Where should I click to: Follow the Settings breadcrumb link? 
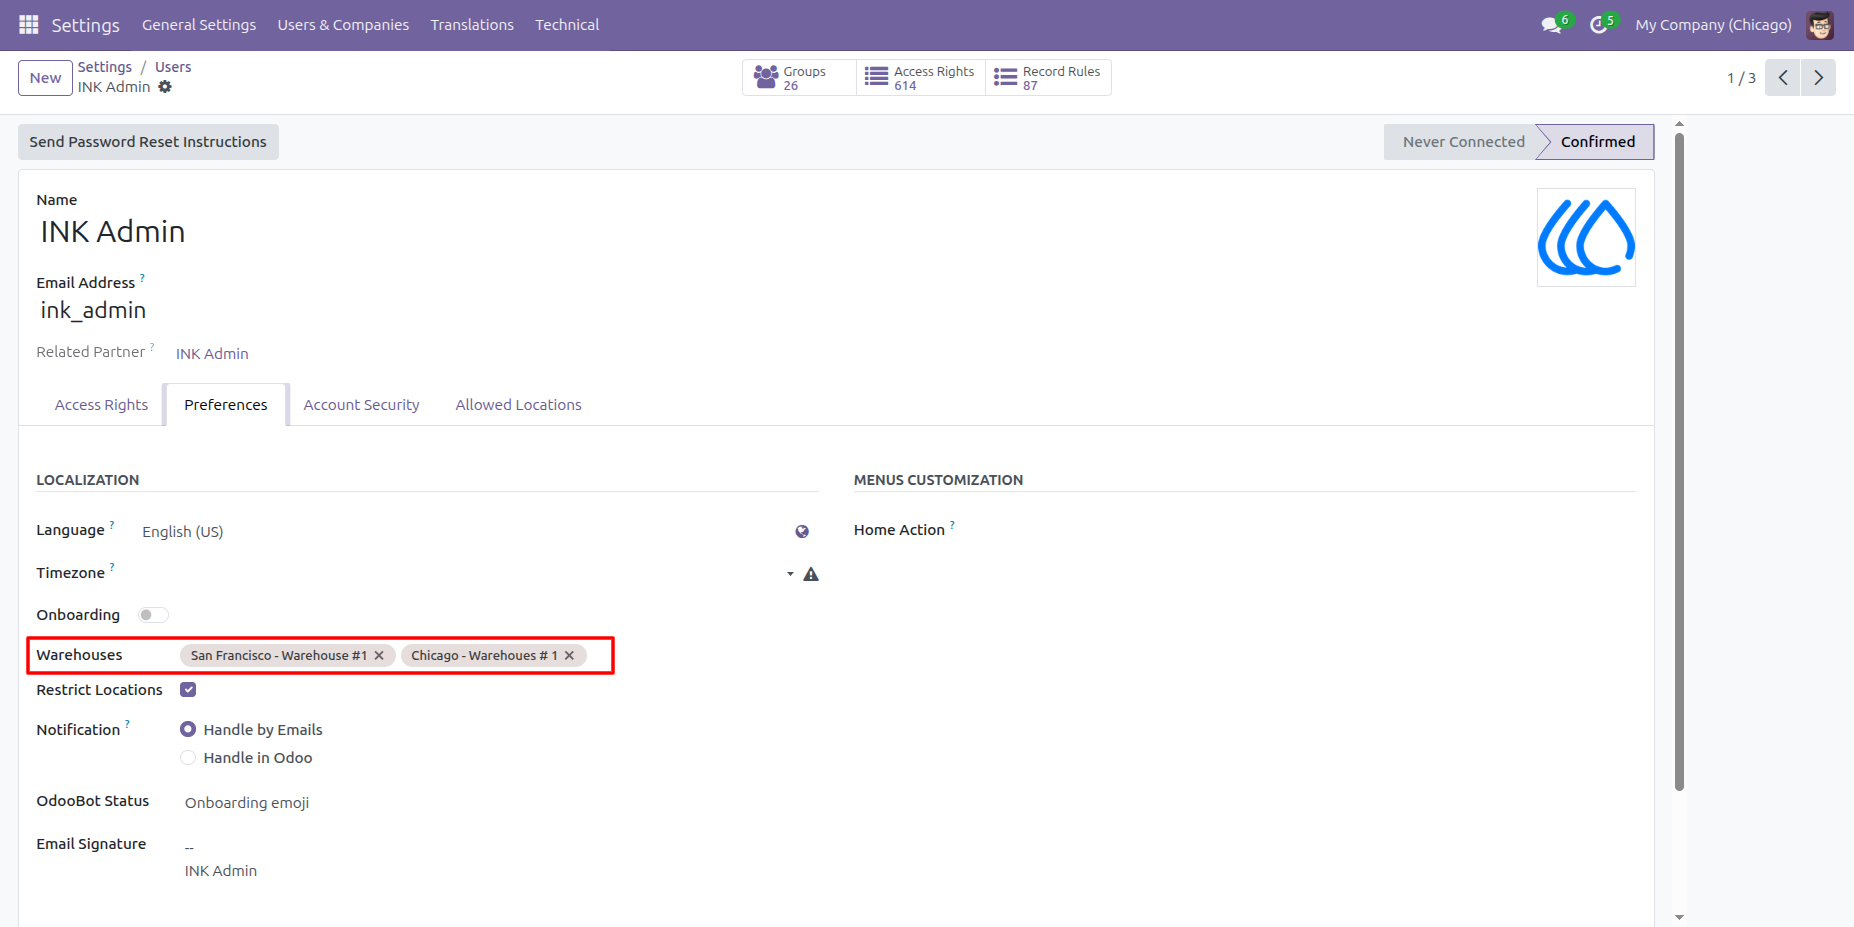(105, 67)
